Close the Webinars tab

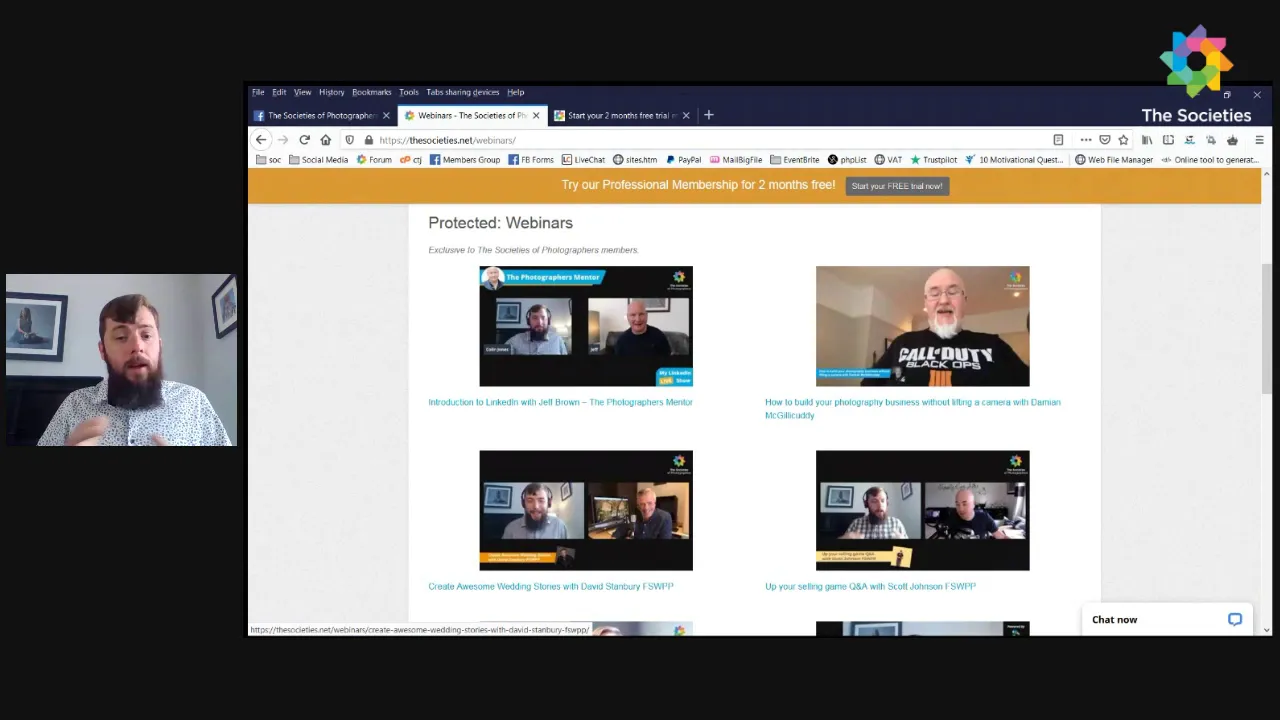point(536,115)
